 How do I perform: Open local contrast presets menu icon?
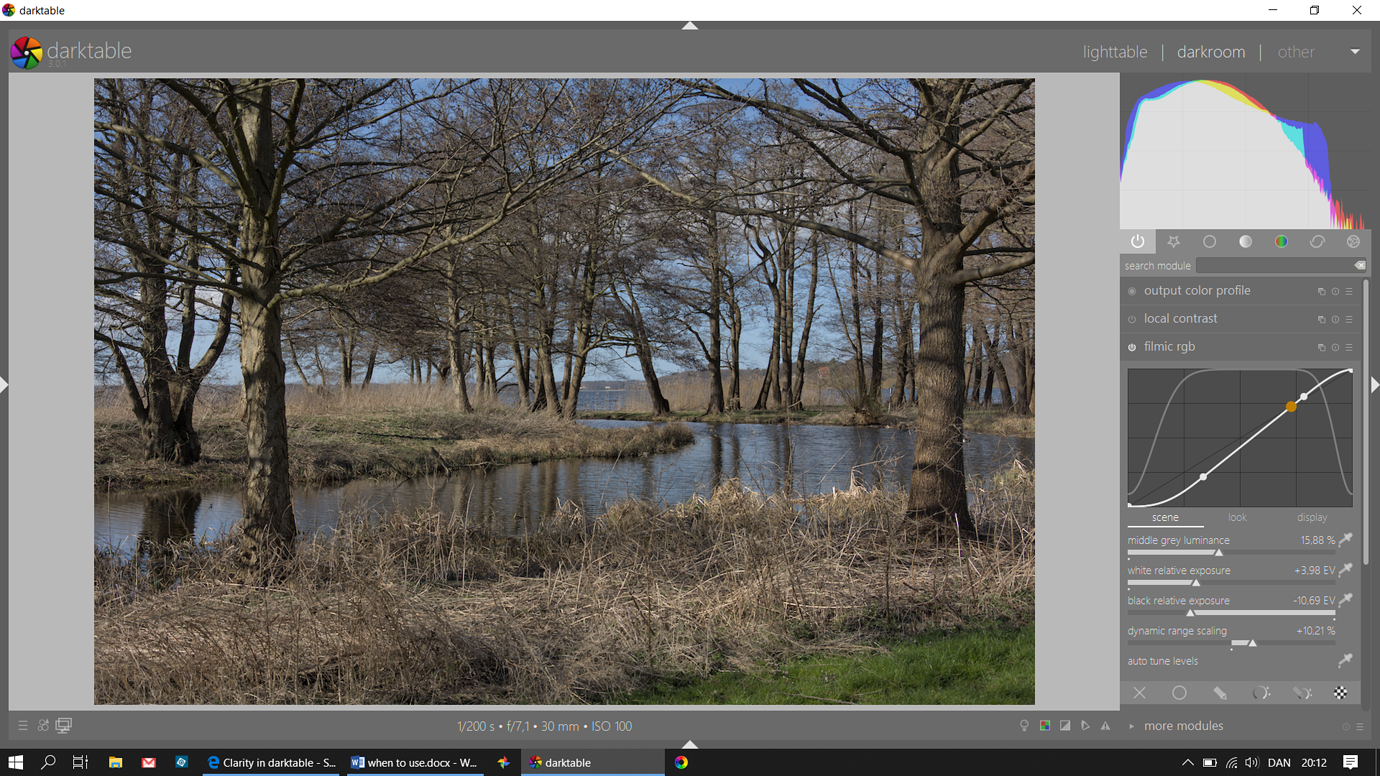click(1349, 320)
